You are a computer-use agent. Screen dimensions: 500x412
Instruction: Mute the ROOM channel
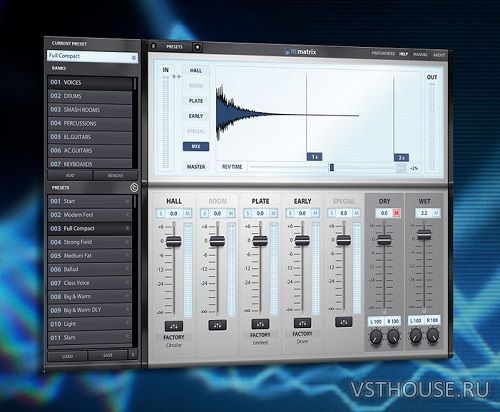(x=231, y=213)
